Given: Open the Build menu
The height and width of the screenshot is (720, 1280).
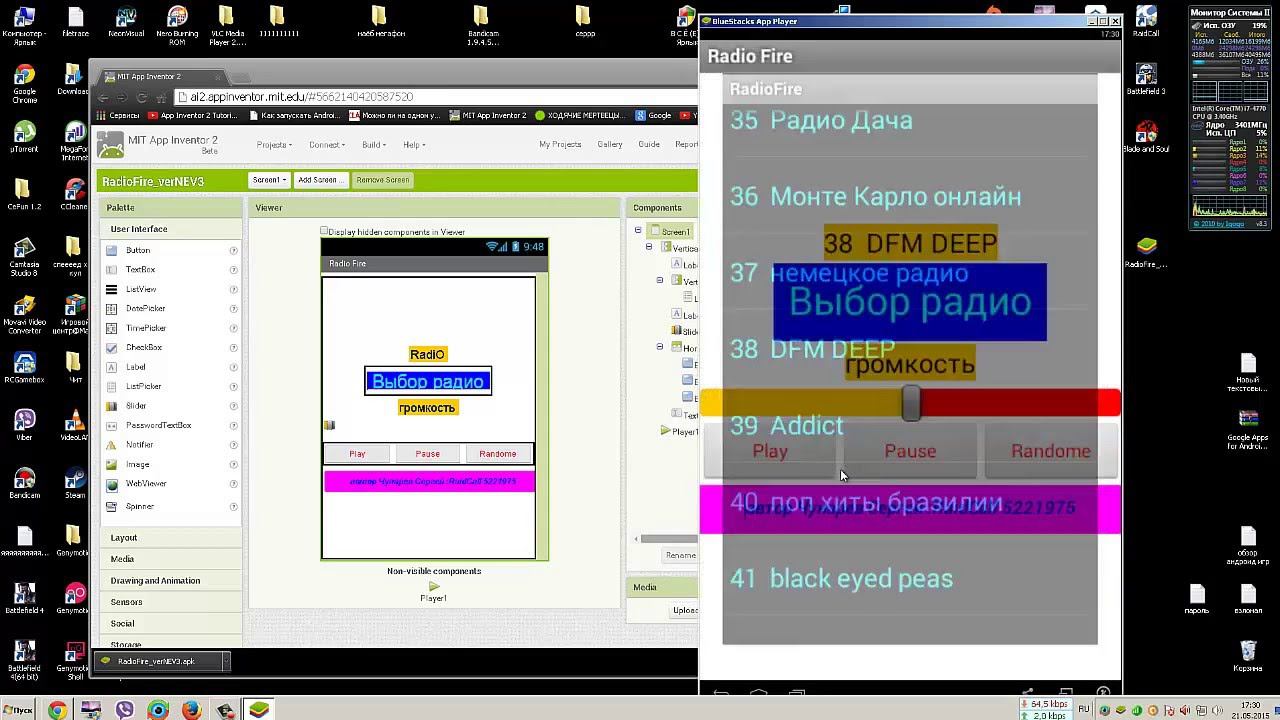Looking at the screenshot, I should click(374, 145).
